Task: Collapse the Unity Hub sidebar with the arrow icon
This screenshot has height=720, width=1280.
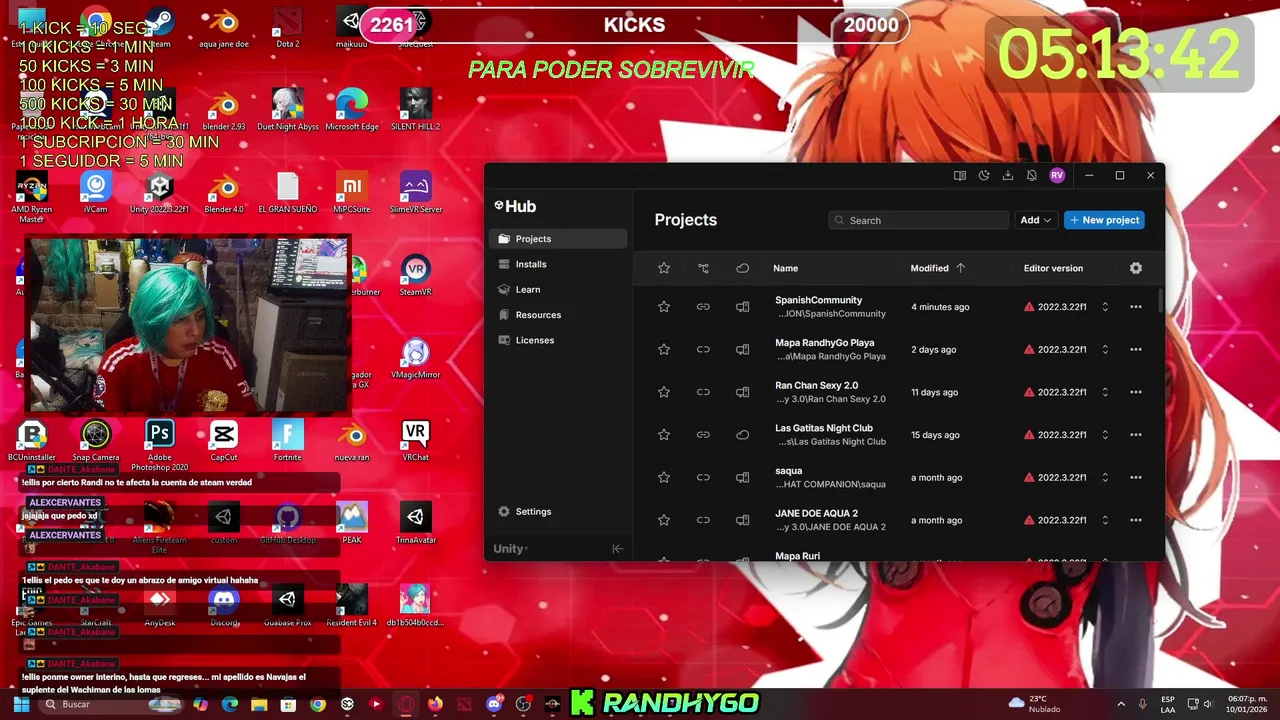Action: pos(617,549)
